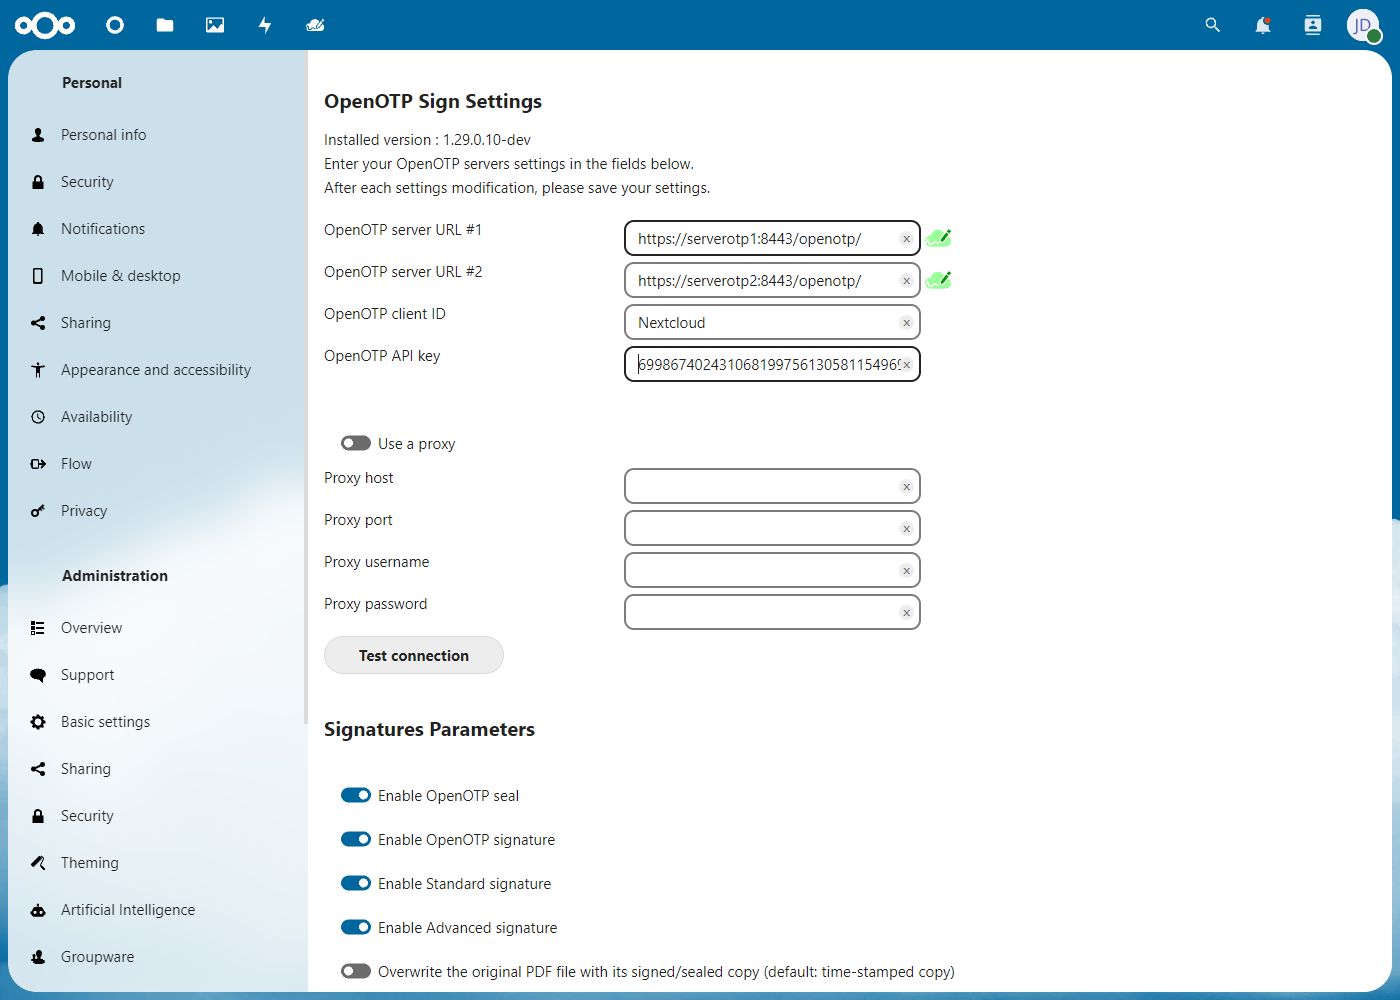Open the search magnifier icon
This screenshot has height=1000, width=1400.
click(1213, 25)
